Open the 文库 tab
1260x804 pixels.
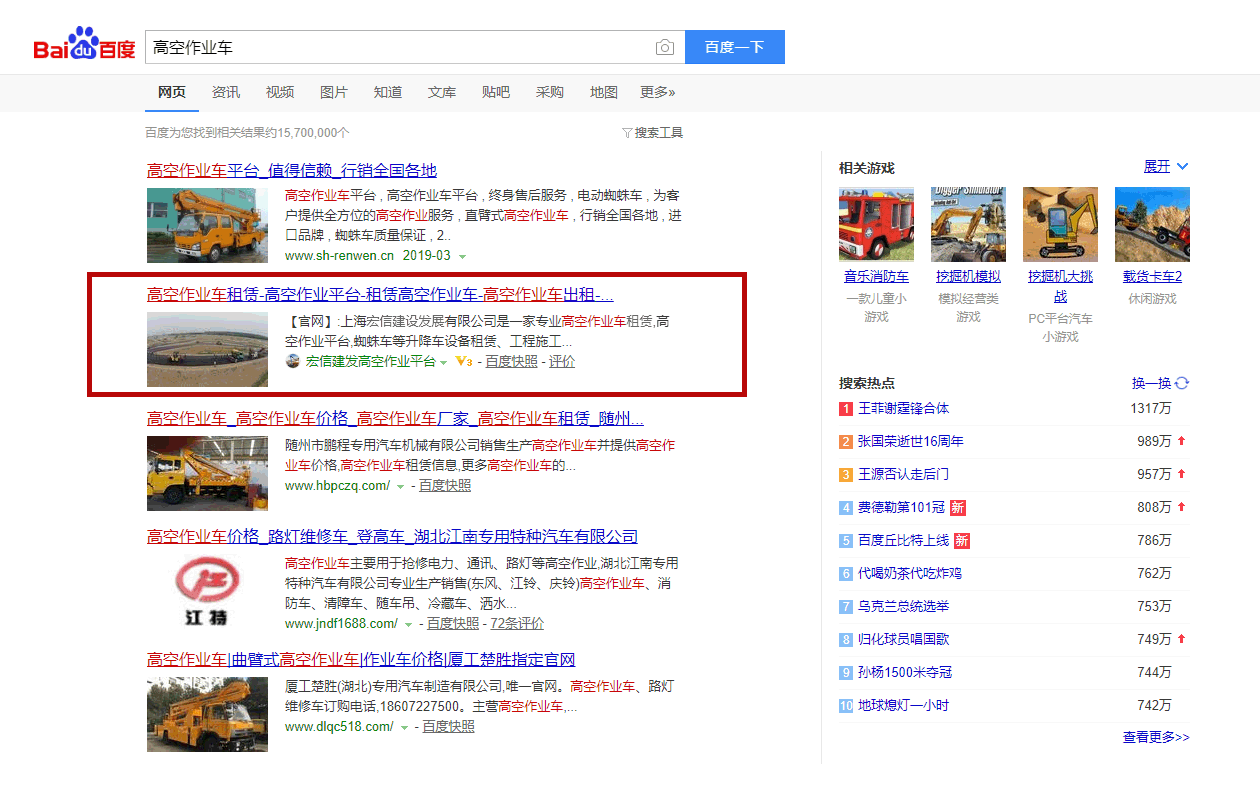click(442, 92)
